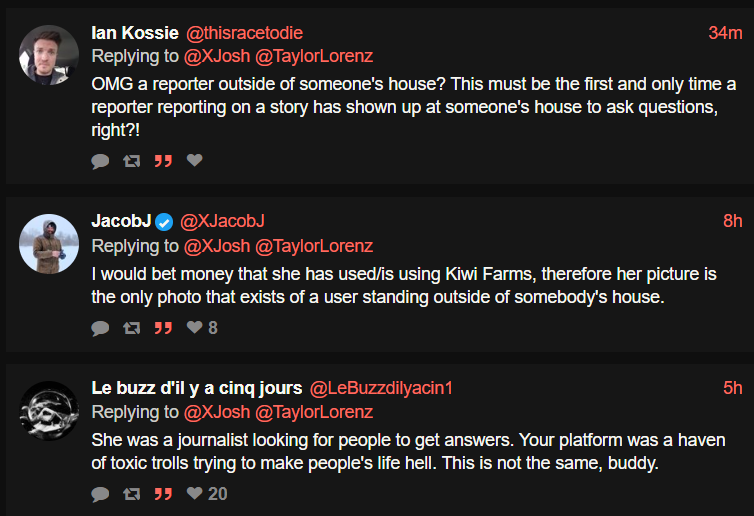
Task: Click JacobJ's verified badge
Action: coord(163,221)
